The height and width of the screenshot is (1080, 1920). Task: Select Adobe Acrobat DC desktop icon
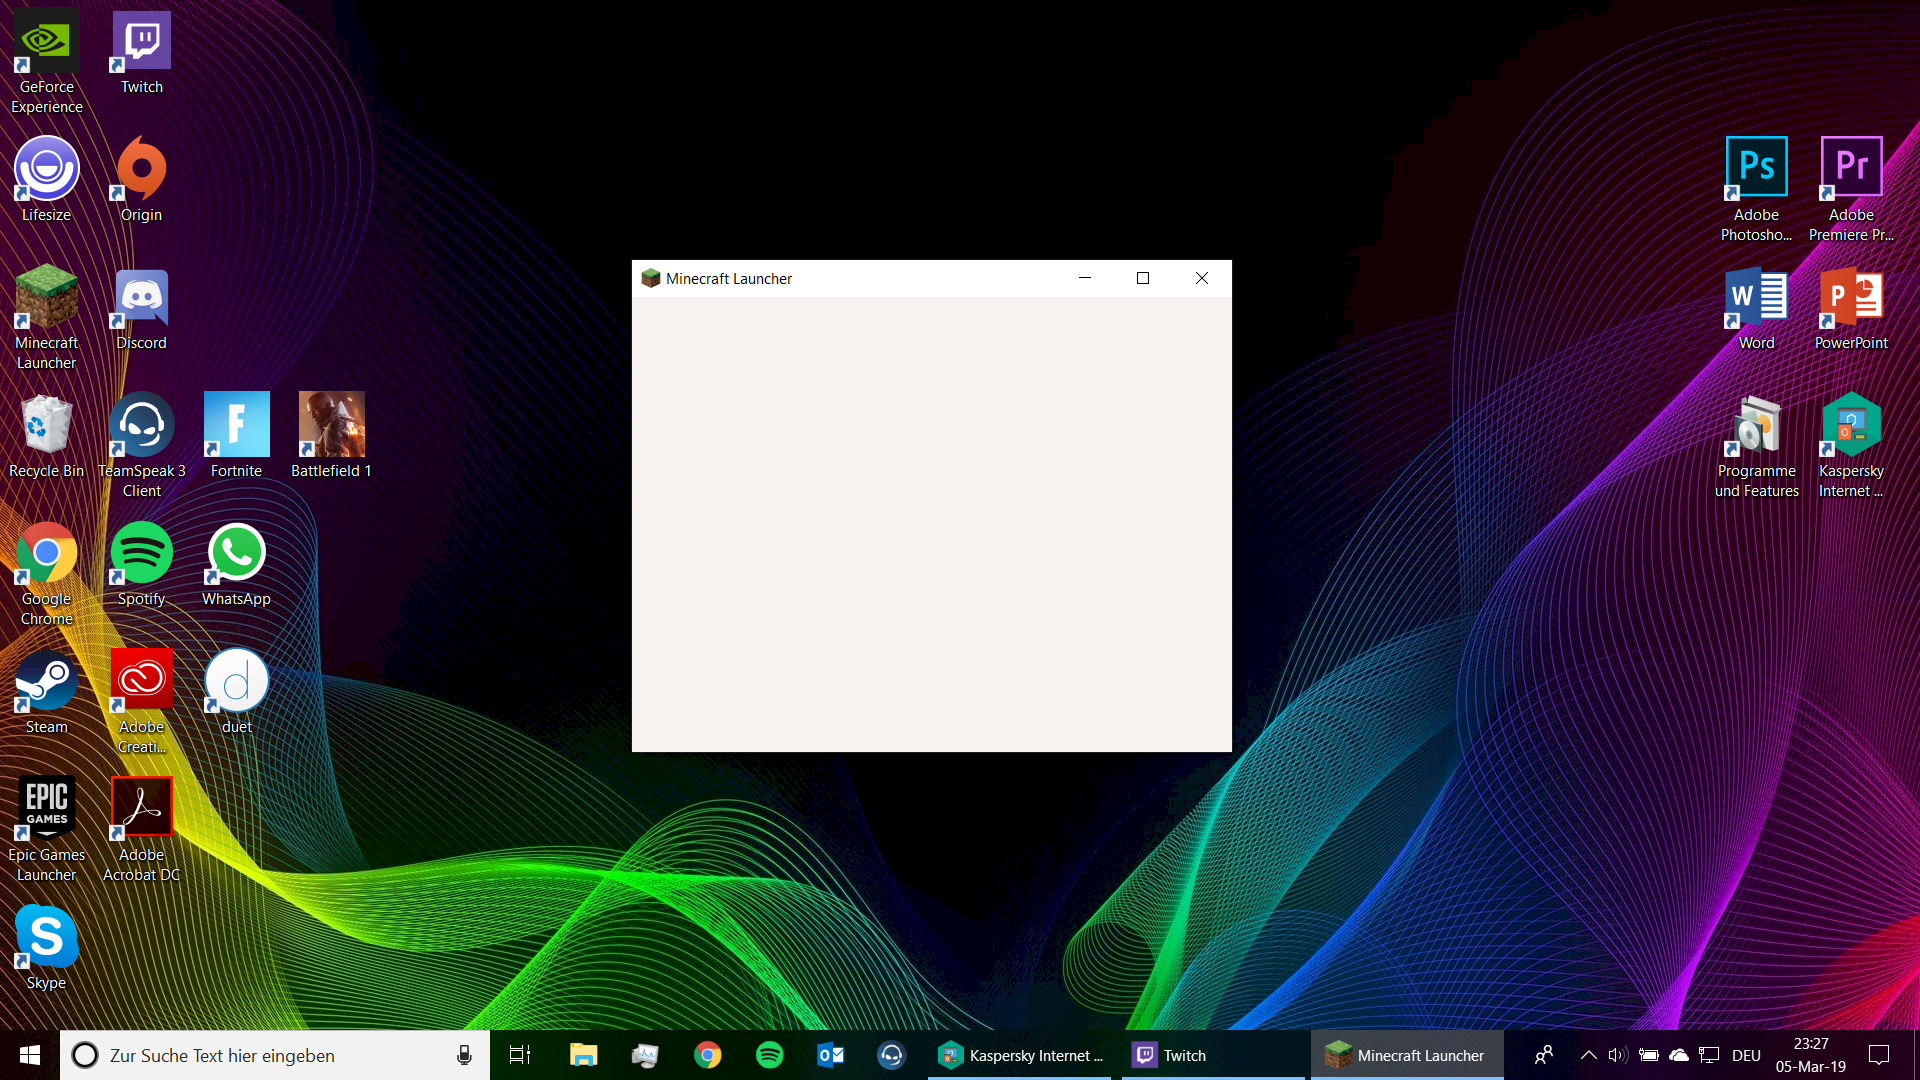[141, 830]
